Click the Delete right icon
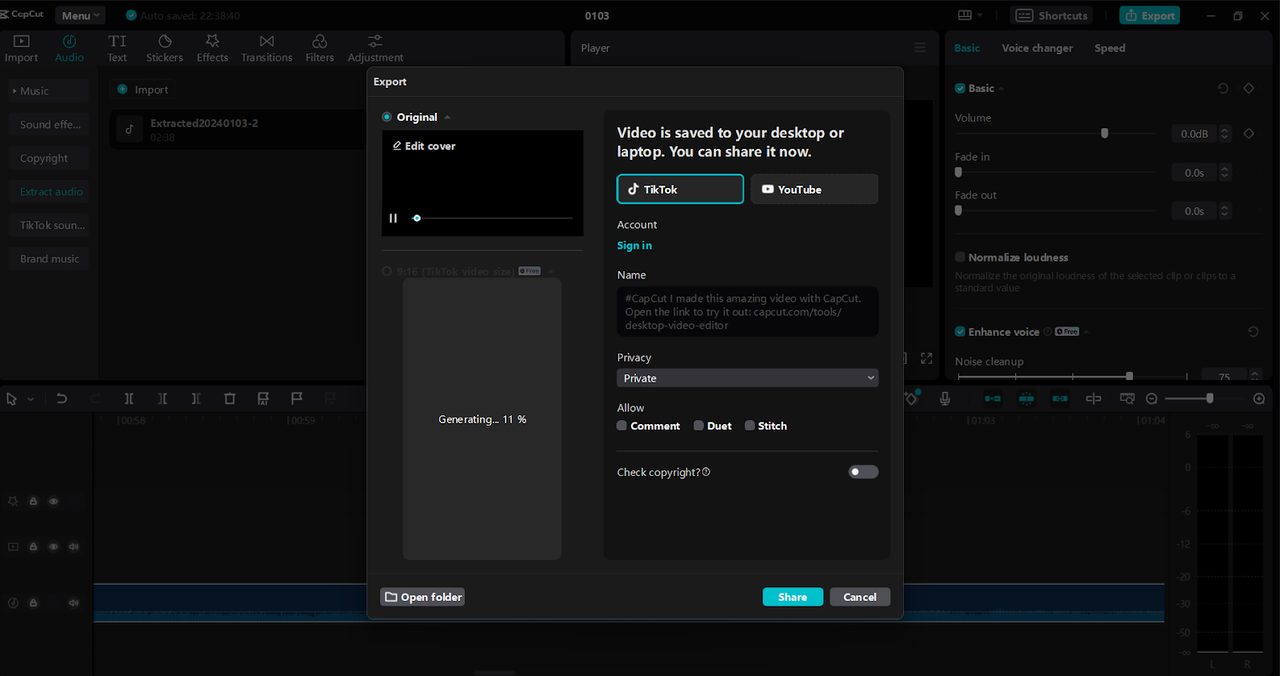 click(196, 398)
